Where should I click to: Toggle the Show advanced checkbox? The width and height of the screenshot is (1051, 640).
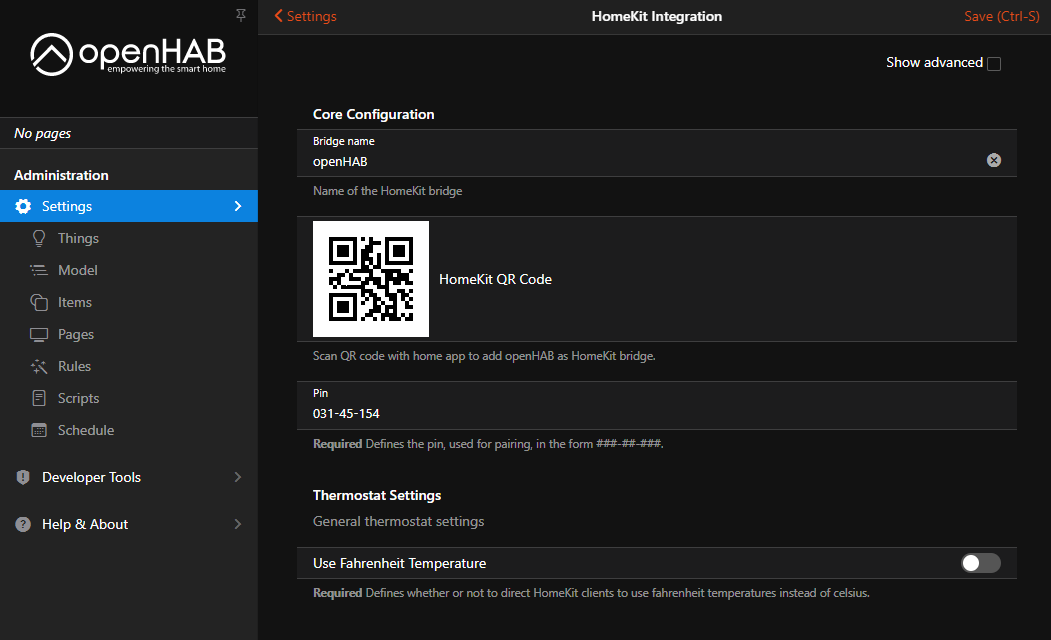[x=994, y=63]
